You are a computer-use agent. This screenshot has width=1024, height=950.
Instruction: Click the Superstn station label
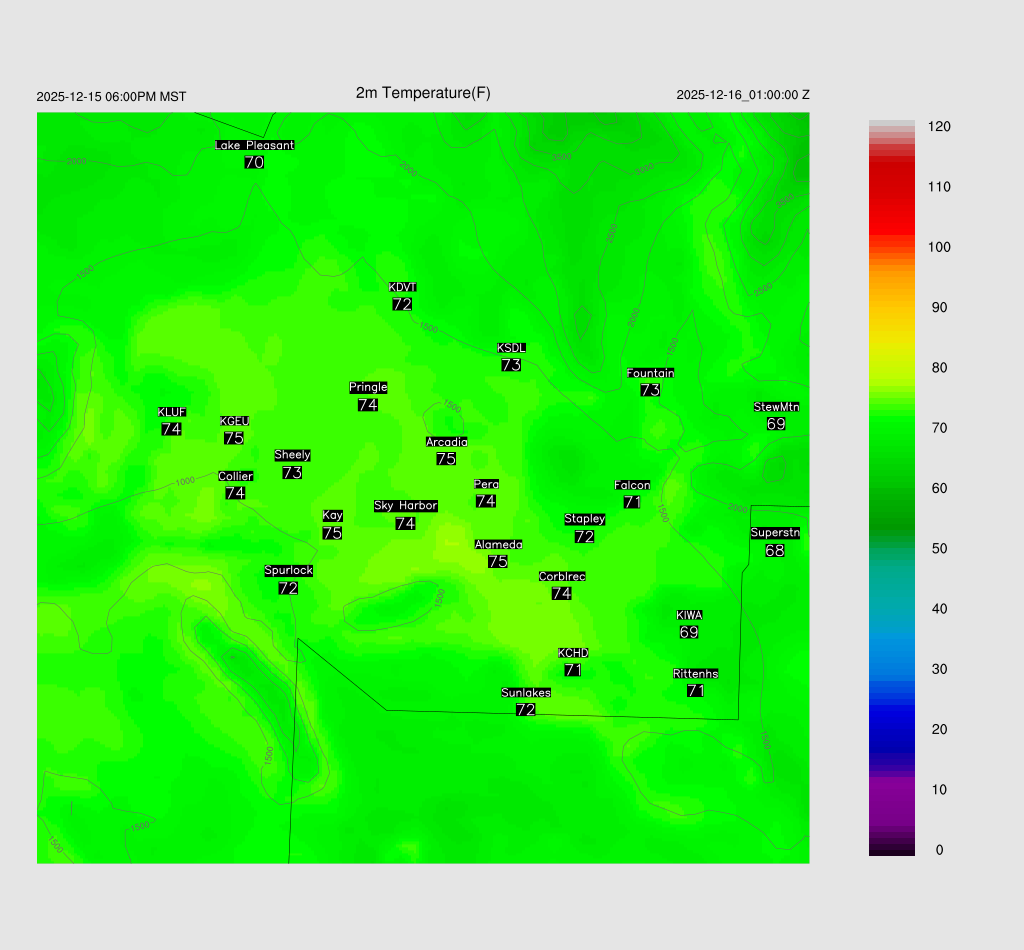pyautogui.click(x=775, y=533)
